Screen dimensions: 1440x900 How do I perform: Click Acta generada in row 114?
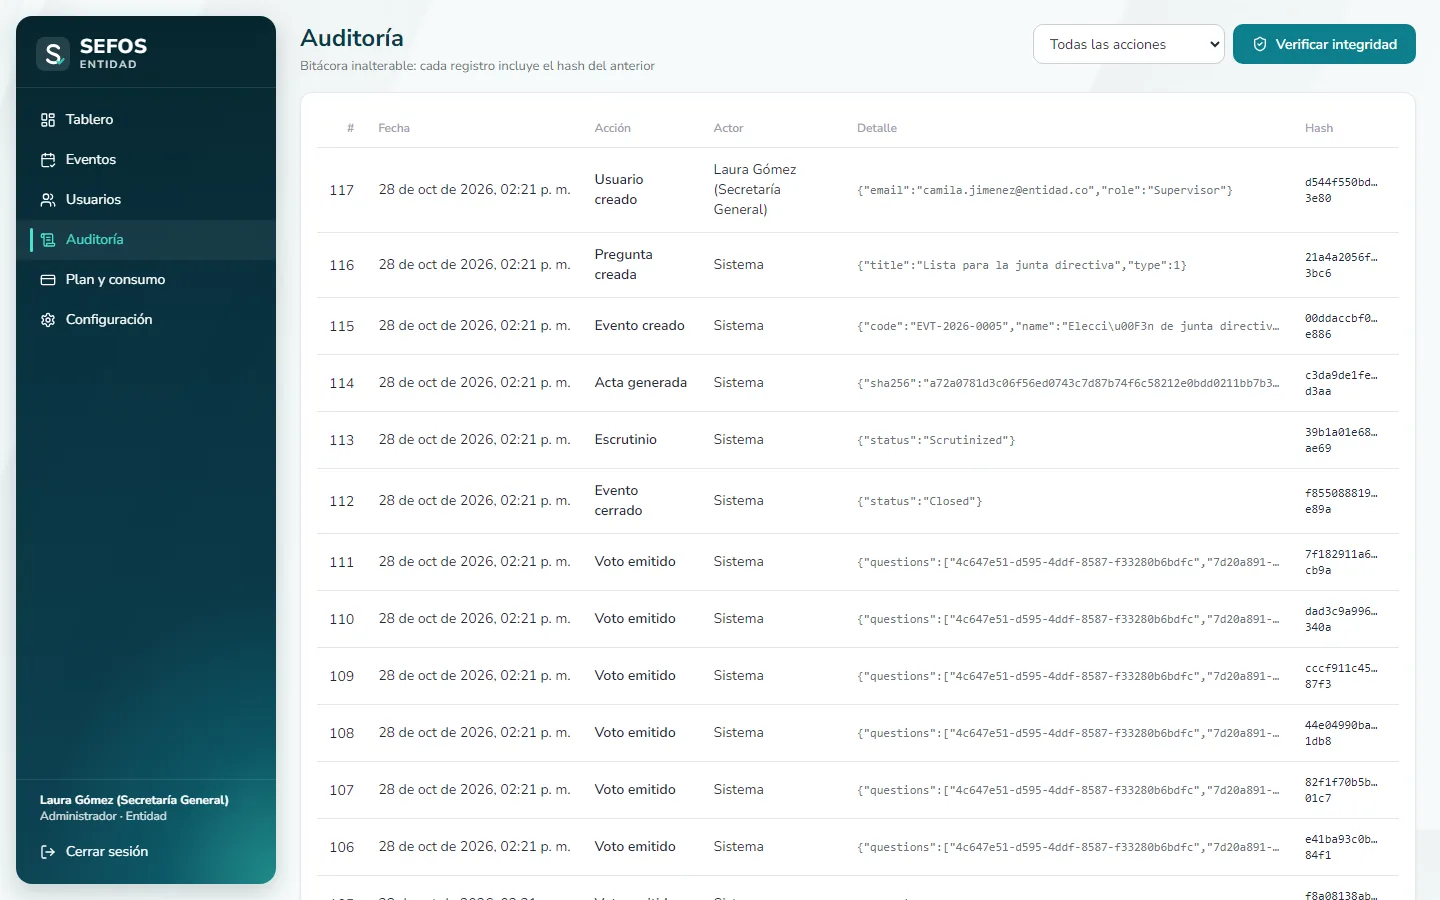(641, 383)
